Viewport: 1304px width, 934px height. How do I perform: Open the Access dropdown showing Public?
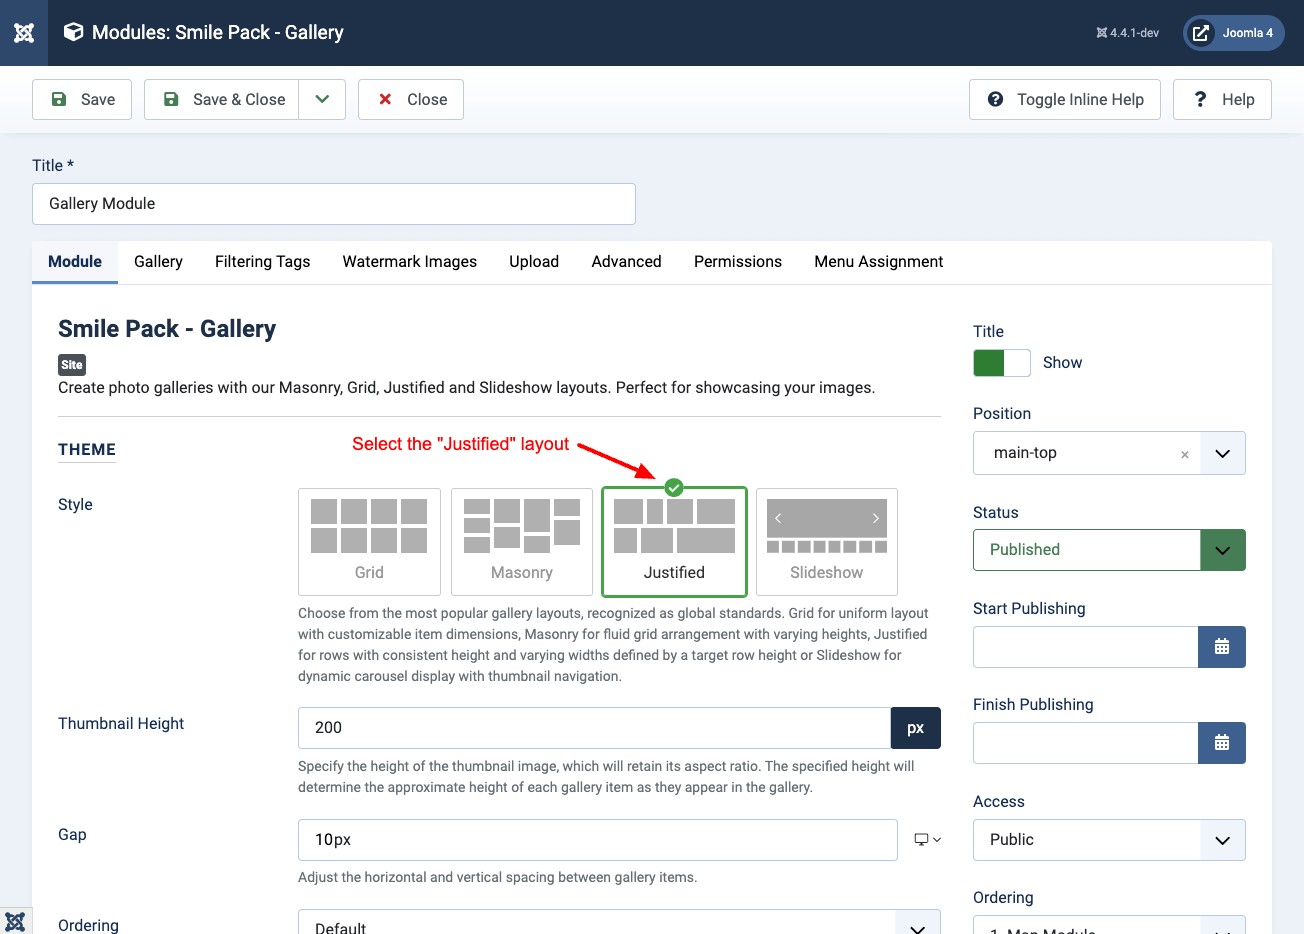click(1109, 840)
